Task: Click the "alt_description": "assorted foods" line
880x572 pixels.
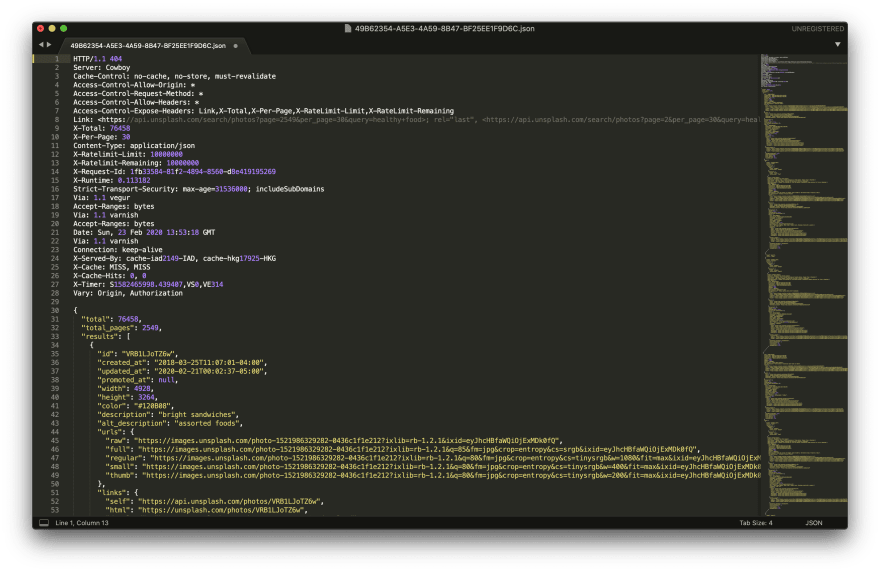Action: [x=171, y=424]
